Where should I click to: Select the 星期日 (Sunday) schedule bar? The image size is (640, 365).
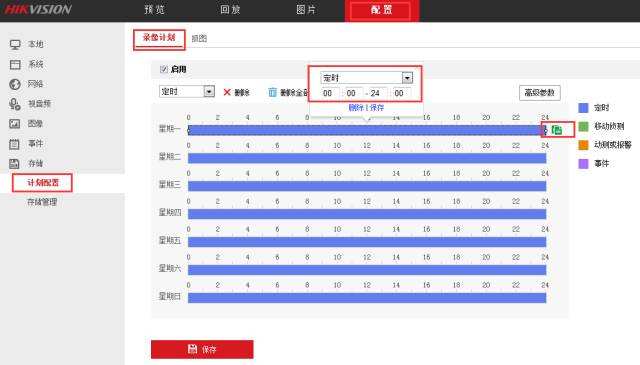(x=367, y=298)
